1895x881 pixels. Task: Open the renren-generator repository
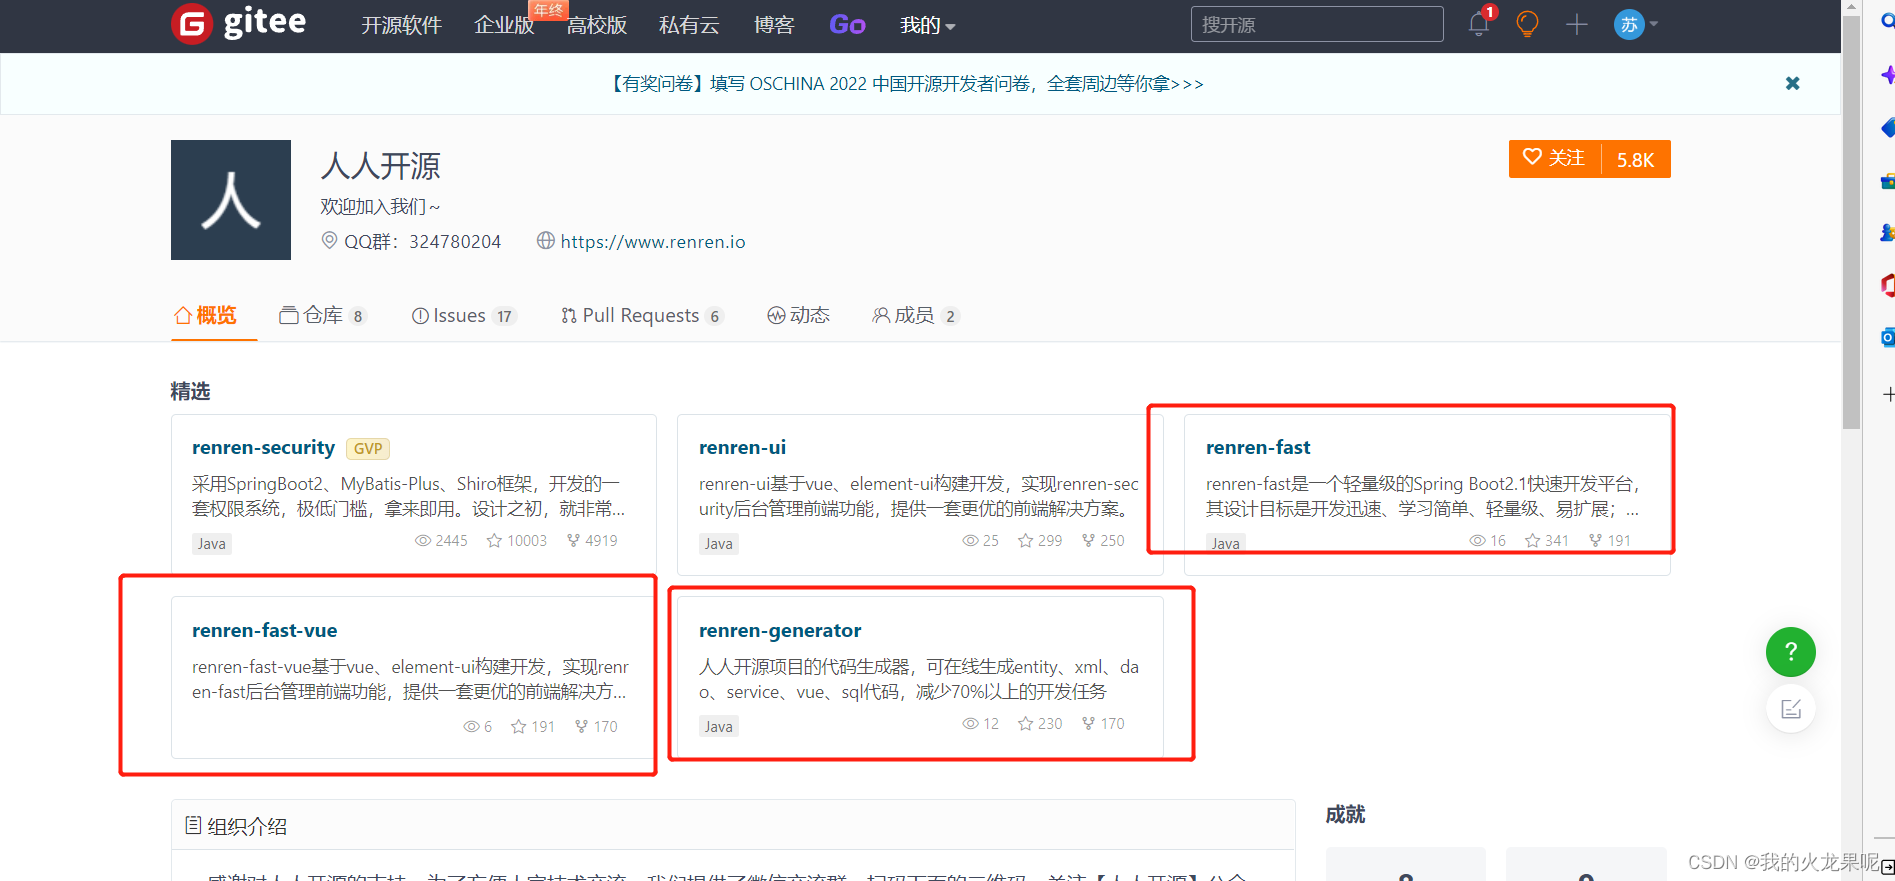pyautogui.click(x=780, y=630)
